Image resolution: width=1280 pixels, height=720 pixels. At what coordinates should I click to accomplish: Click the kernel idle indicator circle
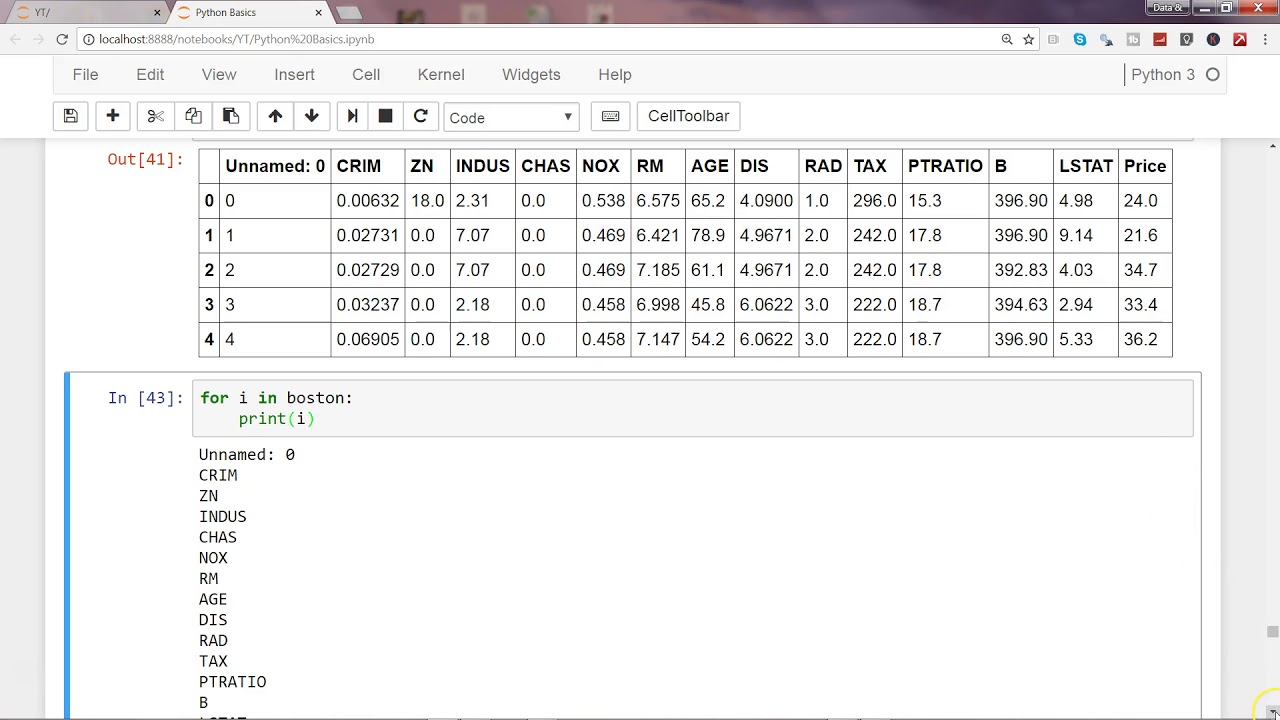point(1213,75)
